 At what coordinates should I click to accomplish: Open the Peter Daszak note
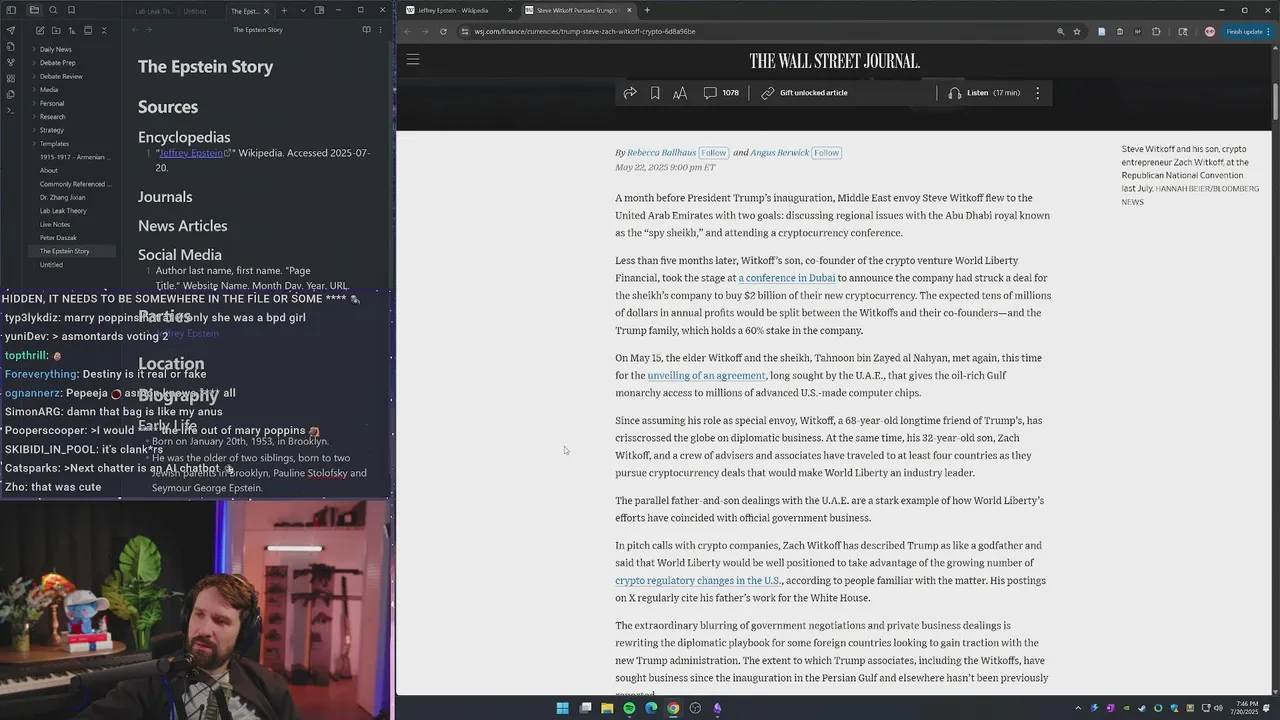click(x=58, y=238)
